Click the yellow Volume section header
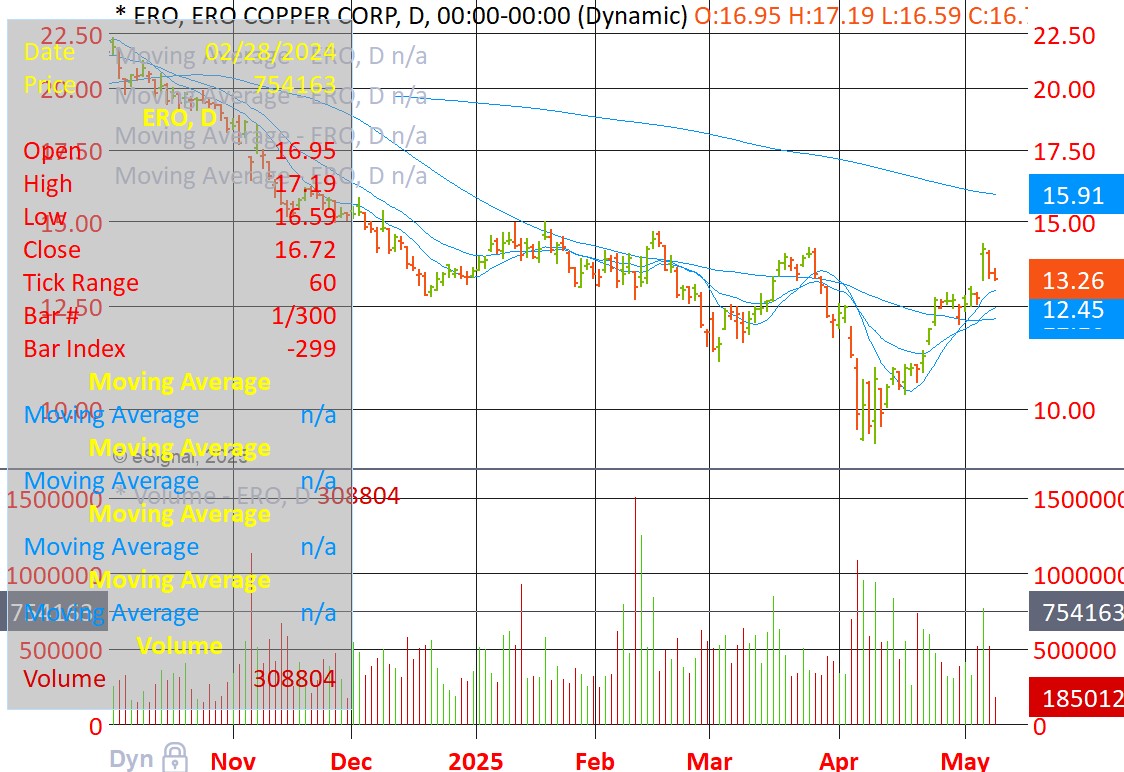The height and width of the screenshot is (772, 1124). [179, 645]
